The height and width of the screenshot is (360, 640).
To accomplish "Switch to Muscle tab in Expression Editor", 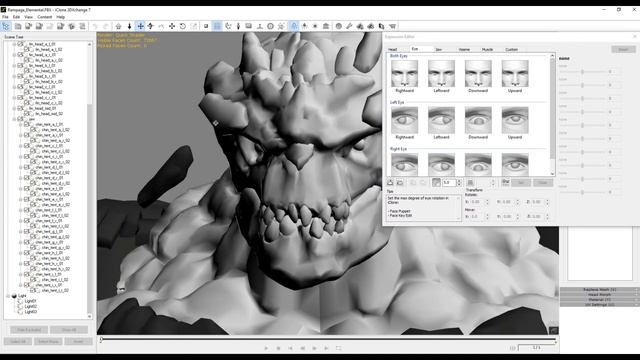I will (x=487, y=49).
